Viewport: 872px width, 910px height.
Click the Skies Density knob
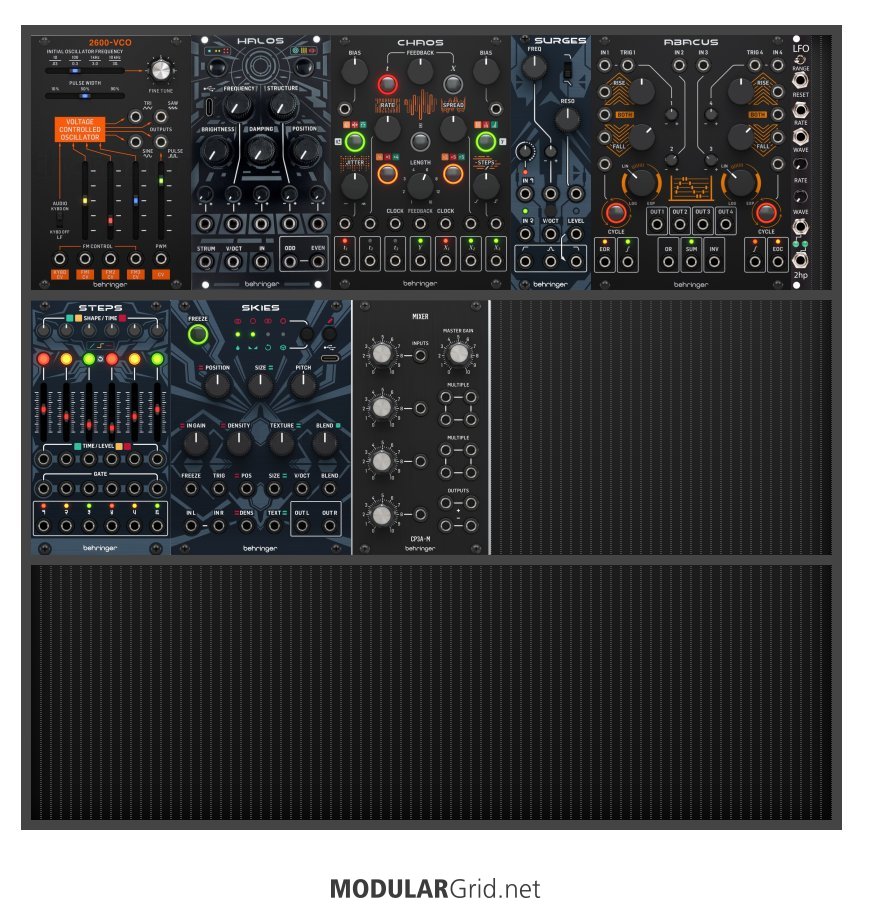pyautogui.click(x=238, y=443)
